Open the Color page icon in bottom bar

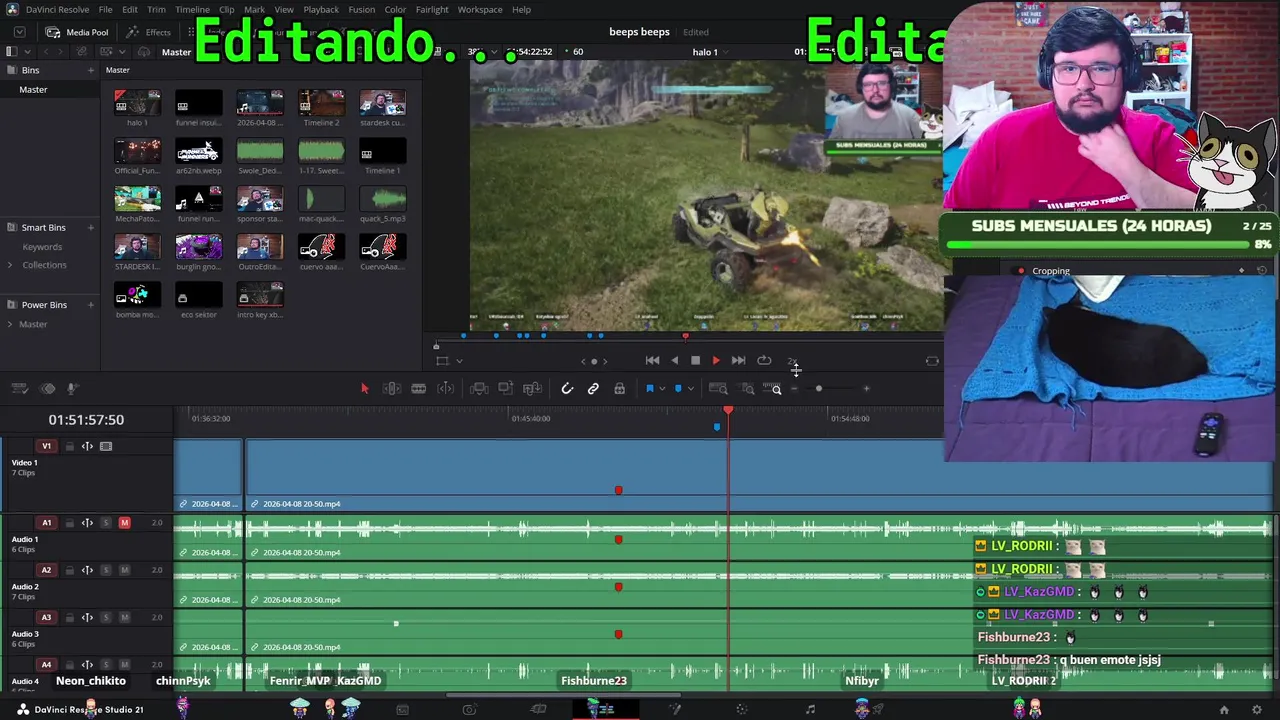[x=741, y=710]
